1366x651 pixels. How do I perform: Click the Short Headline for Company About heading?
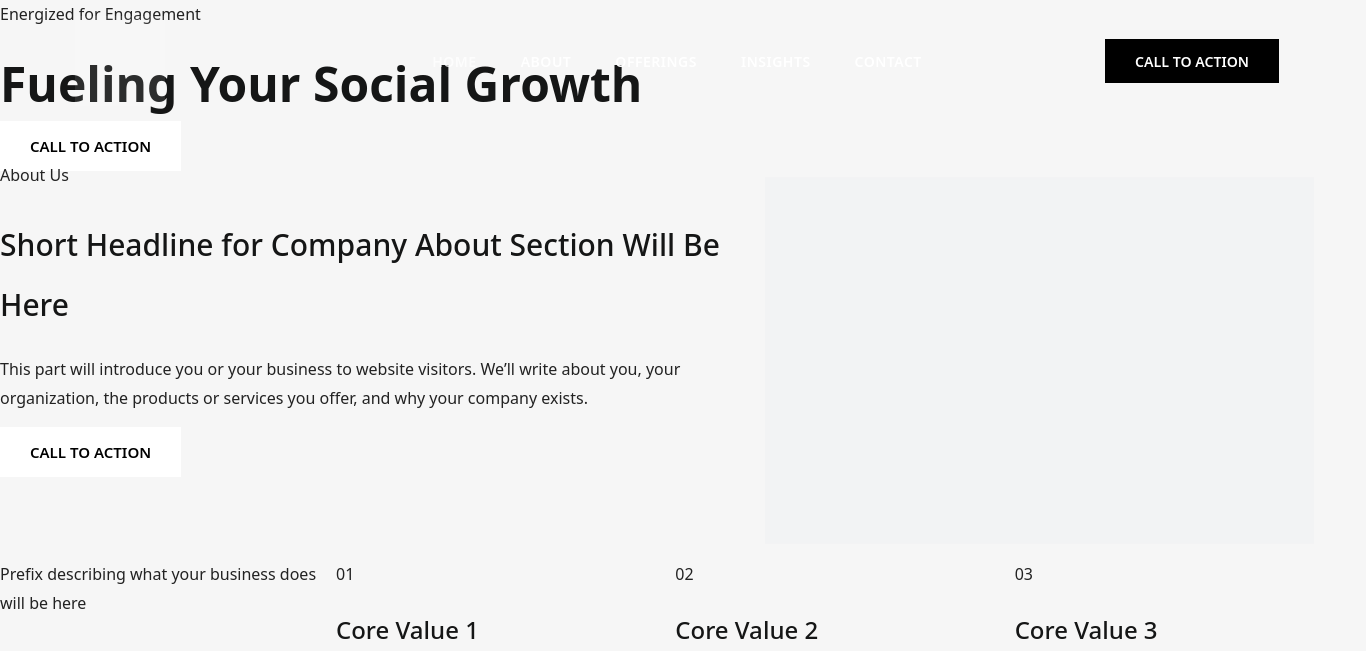coord(360,274)
